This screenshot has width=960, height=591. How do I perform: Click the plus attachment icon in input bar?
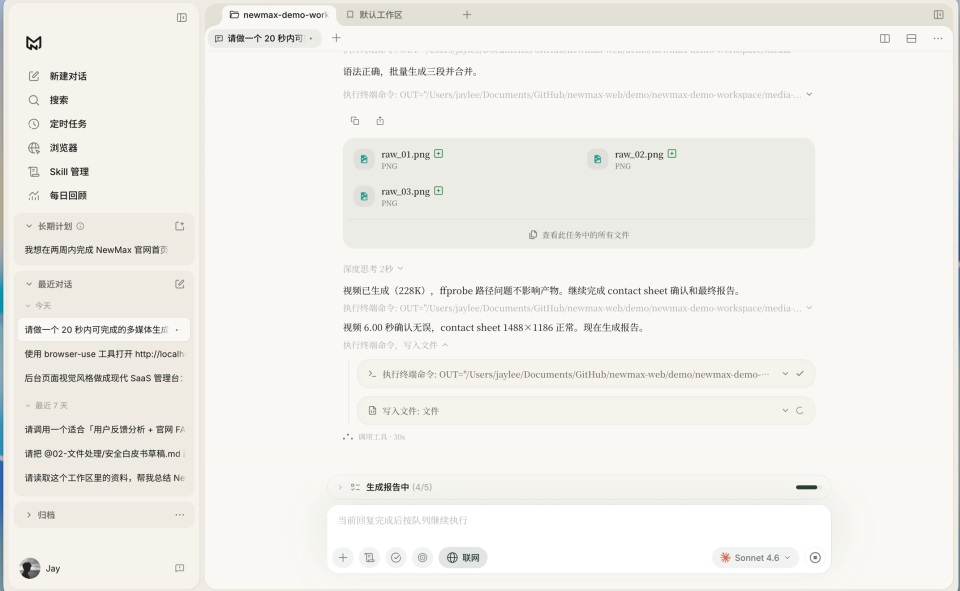pyautogui.click(x=343, y=557)
